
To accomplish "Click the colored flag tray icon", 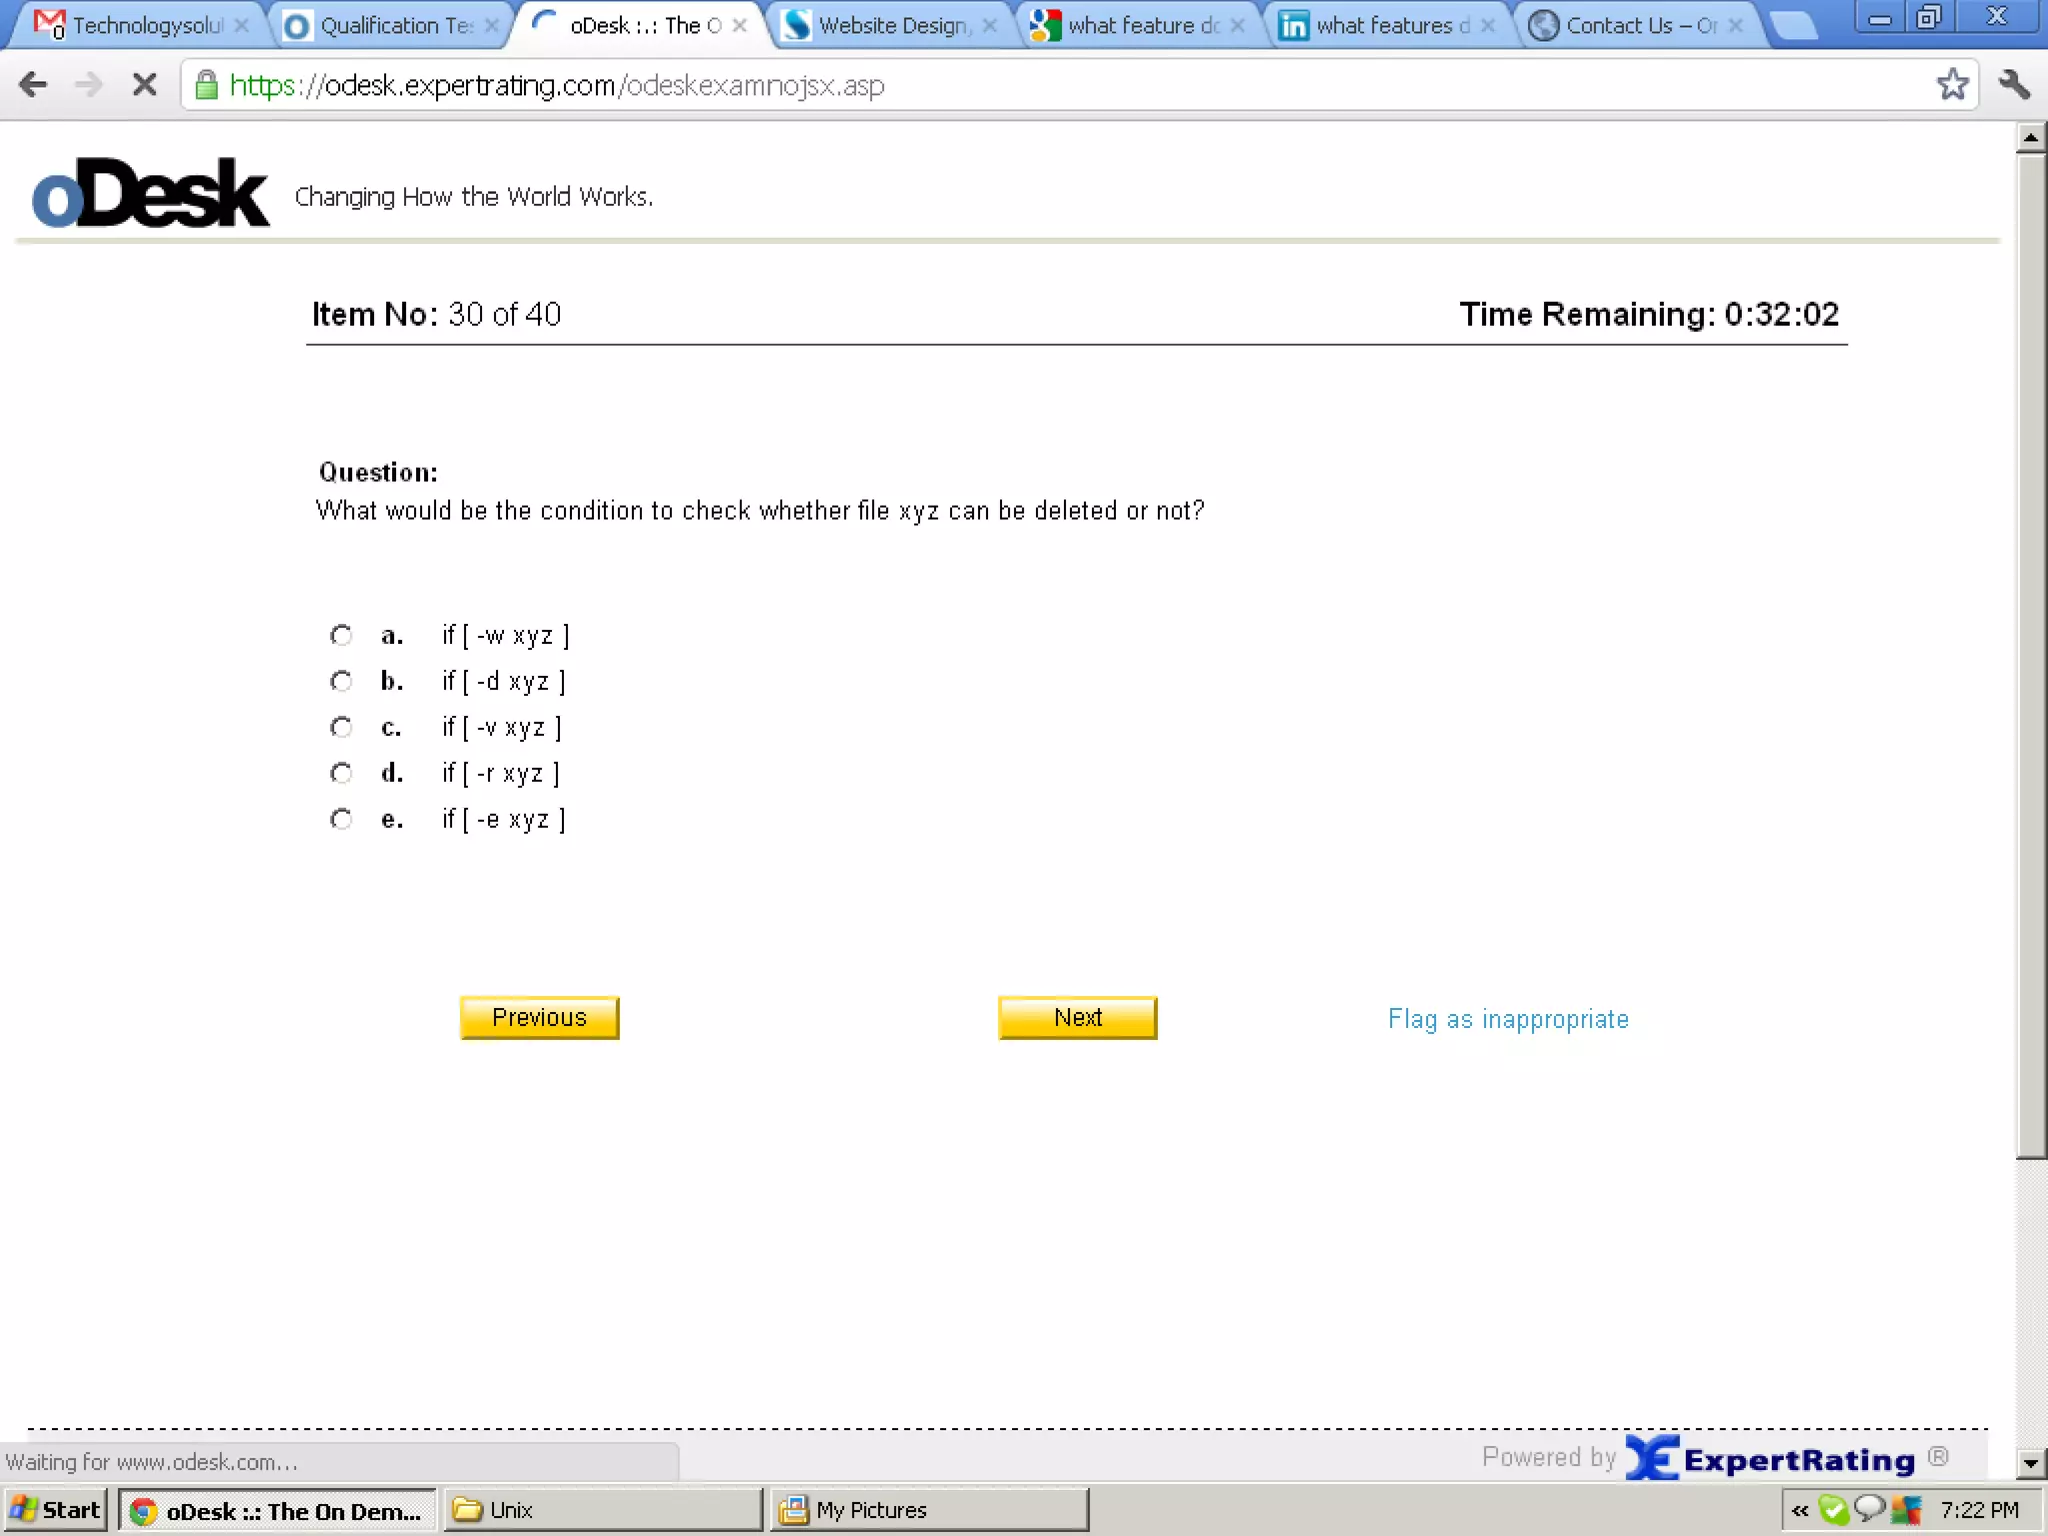I will 1906,1509.
